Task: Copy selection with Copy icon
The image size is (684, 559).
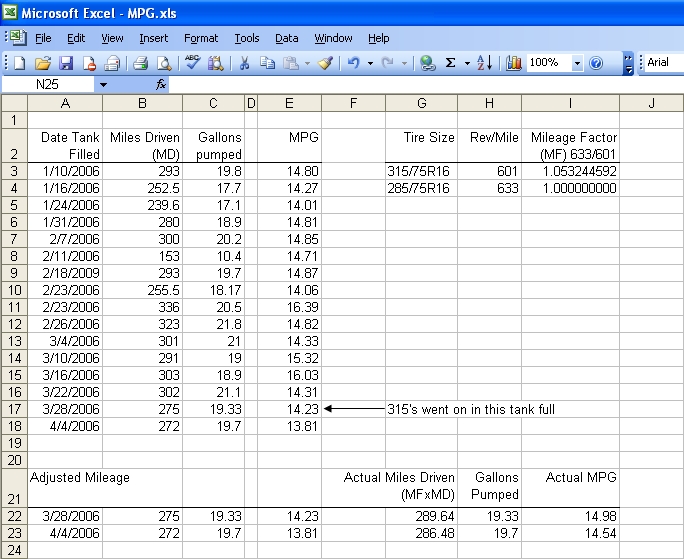Action: click(267, 63)
